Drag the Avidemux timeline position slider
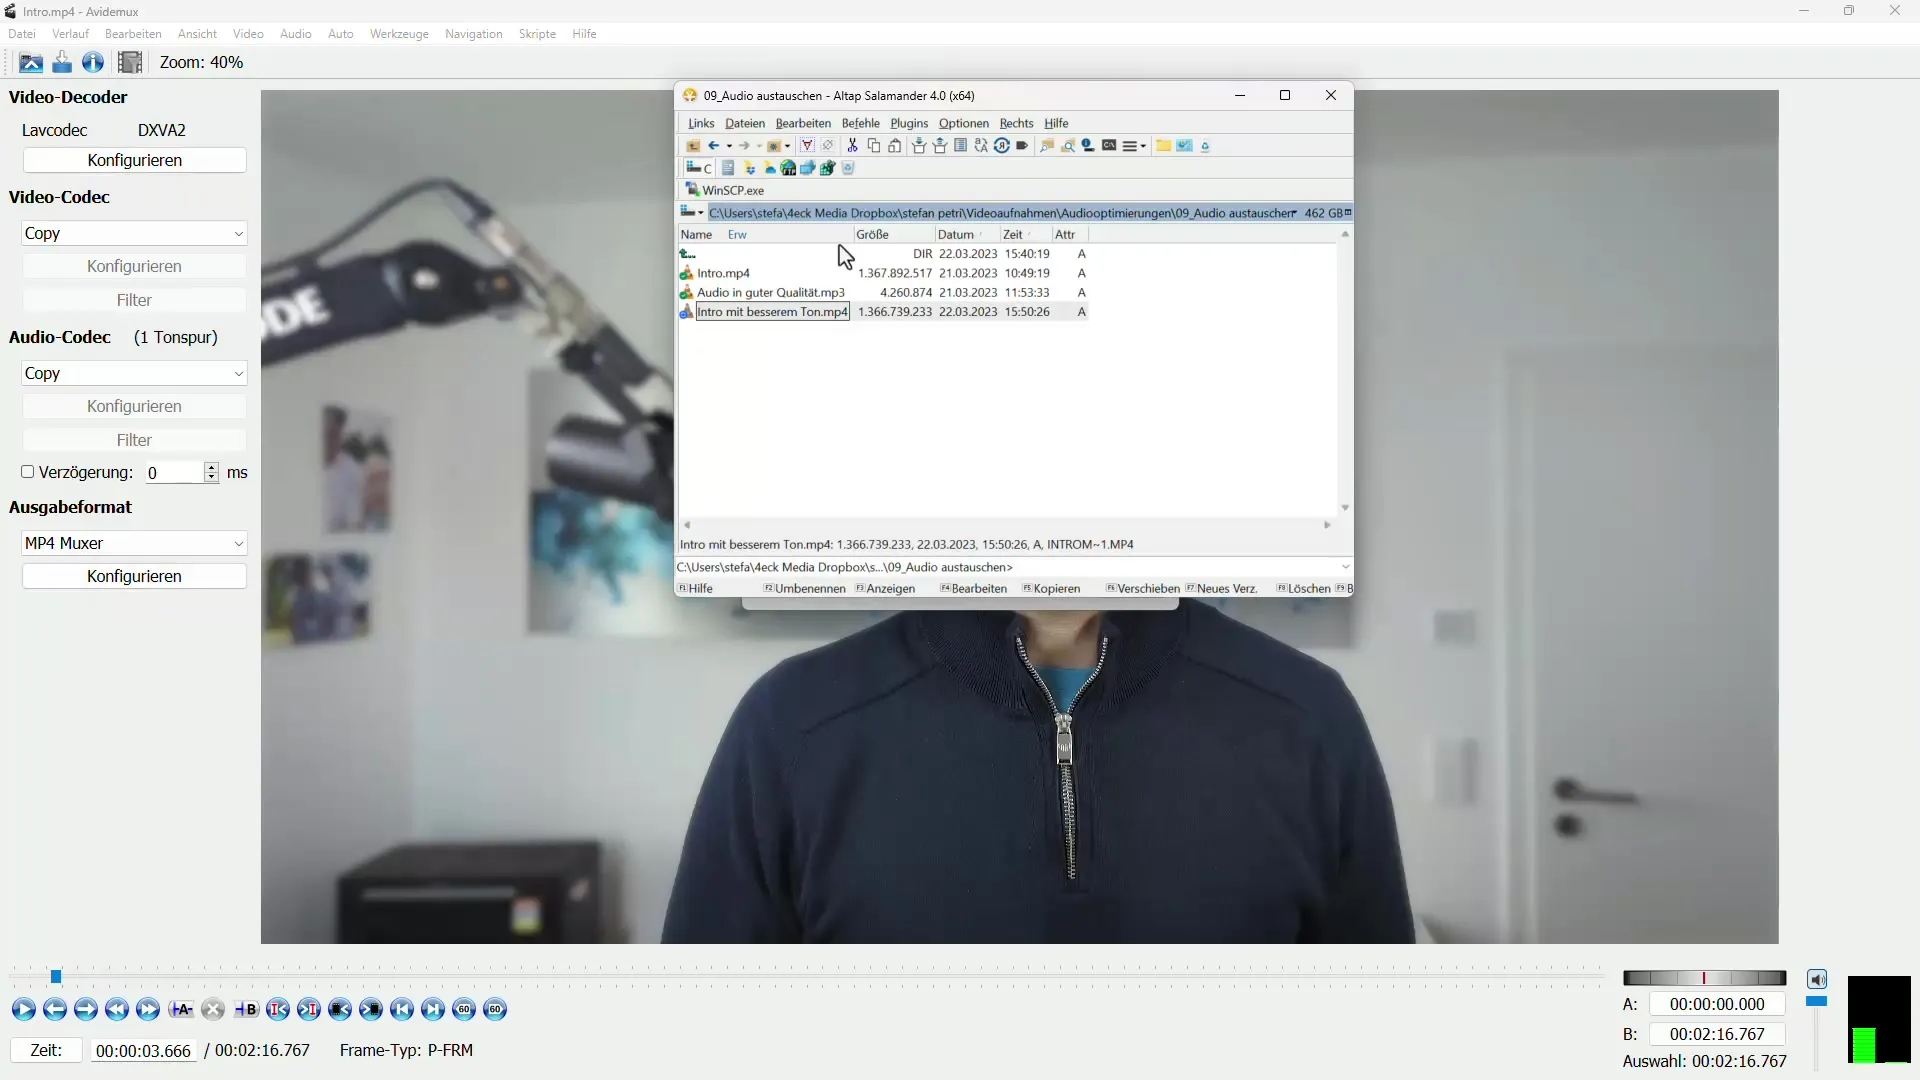This screenshot has height=1080, width=1920. (57, 976)
